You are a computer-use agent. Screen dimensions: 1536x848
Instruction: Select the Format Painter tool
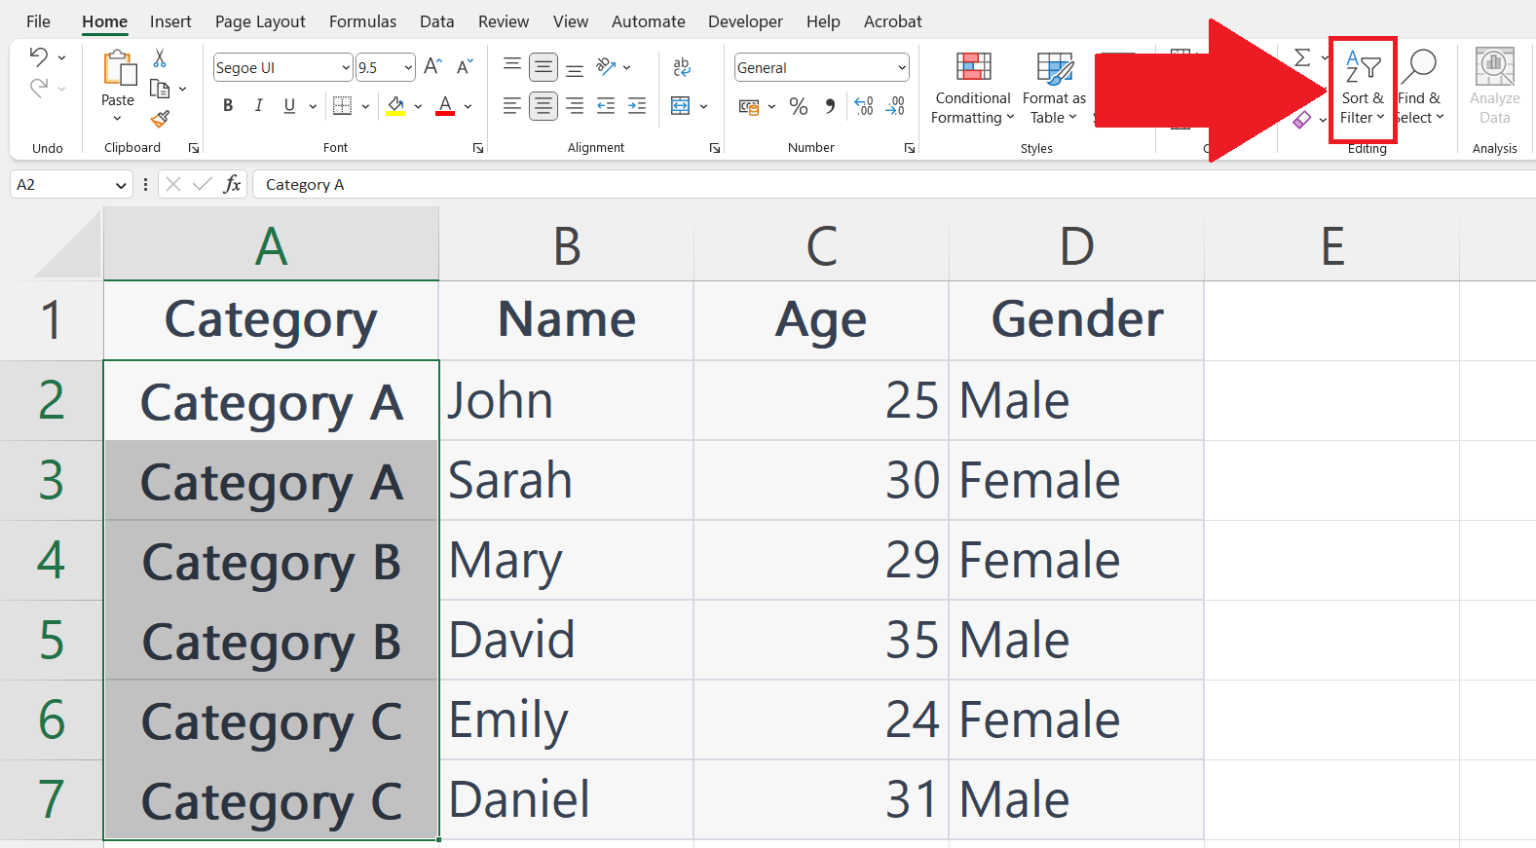point(160,120)
